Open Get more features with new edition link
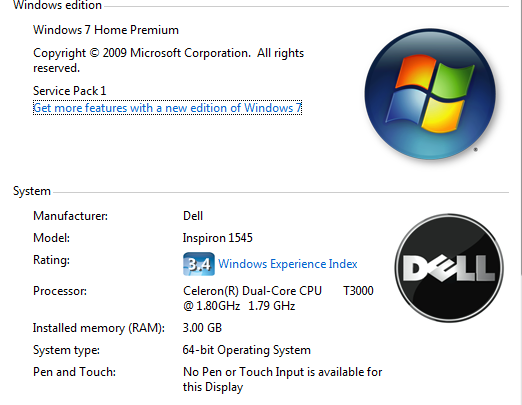This screenshot has width=522, height=405. [x=167, y=108]
